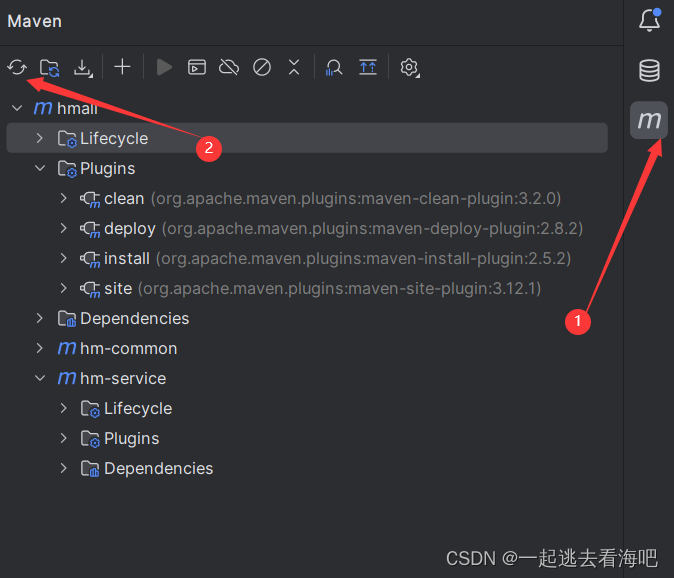Viewport: 674px width, 578px height.
Task: Select Dependencies row under hmall
Action: (307, 318)
